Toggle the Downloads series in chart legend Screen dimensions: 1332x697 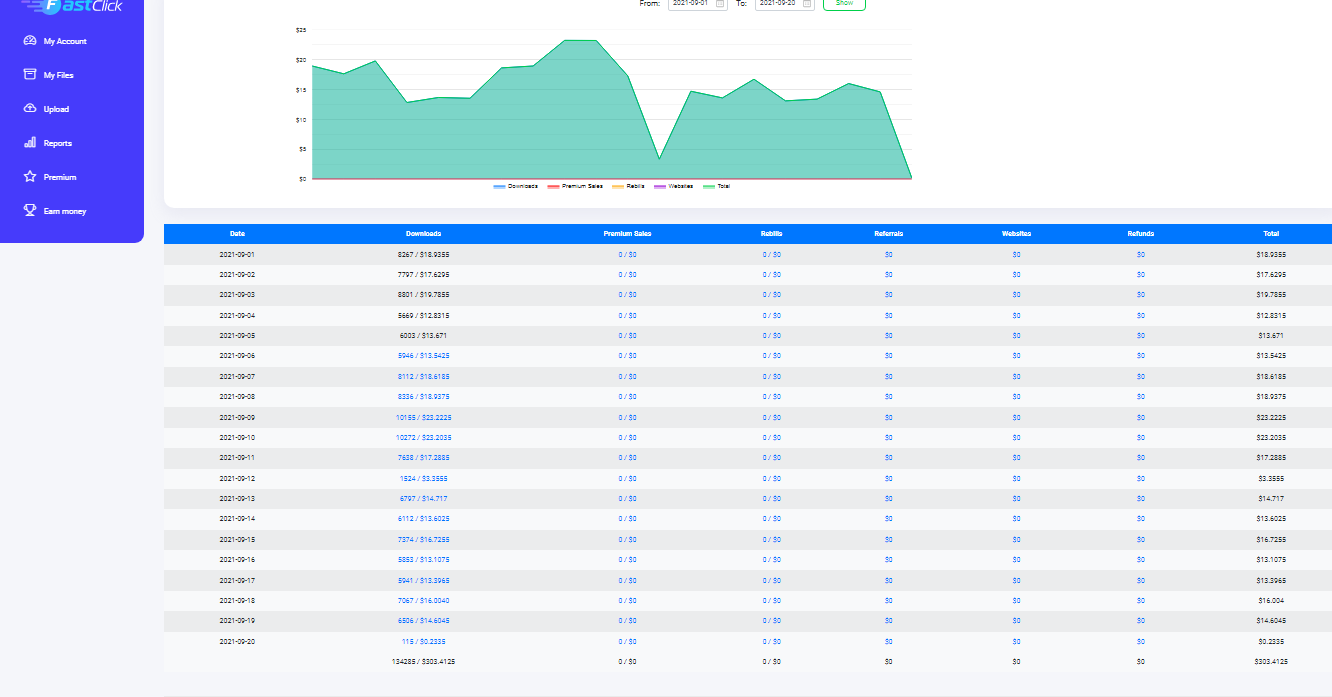[x=515, y=186]
